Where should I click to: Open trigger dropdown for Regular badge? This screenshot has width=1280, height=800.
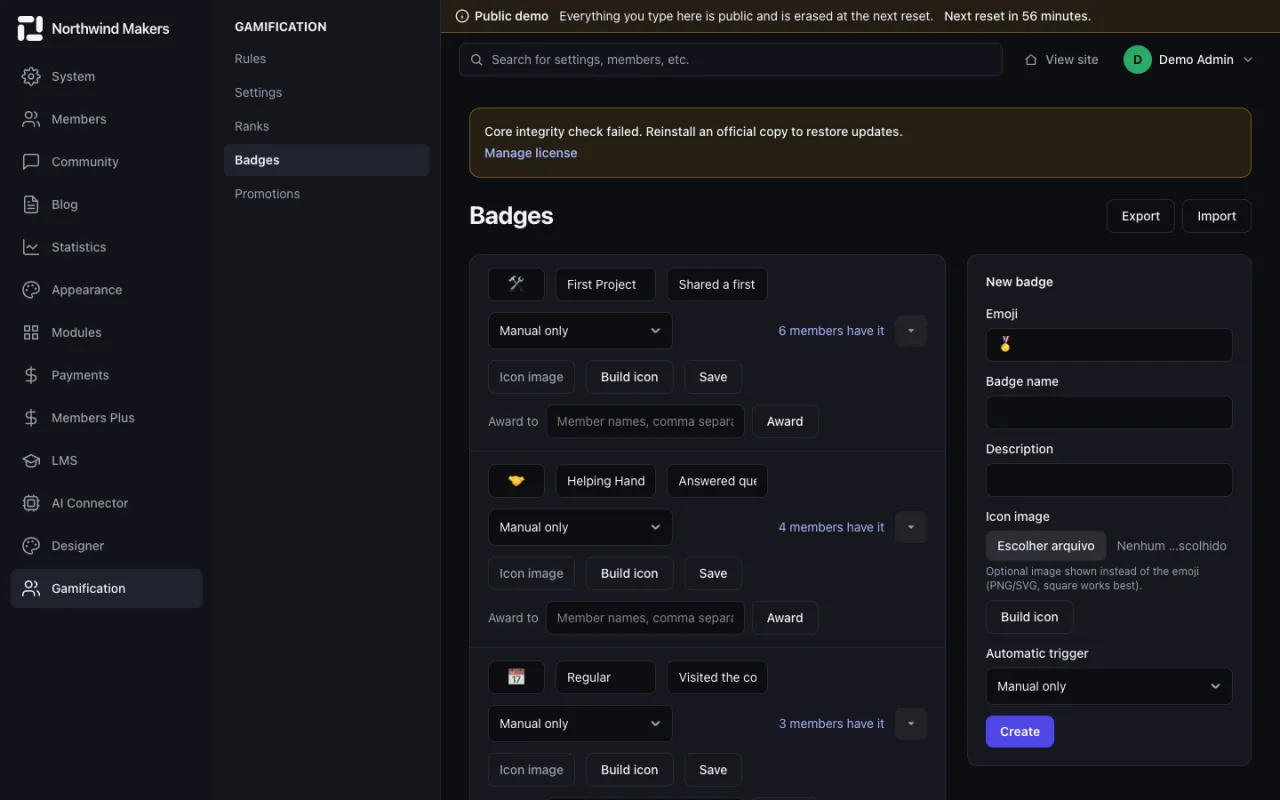pos(580,724)
